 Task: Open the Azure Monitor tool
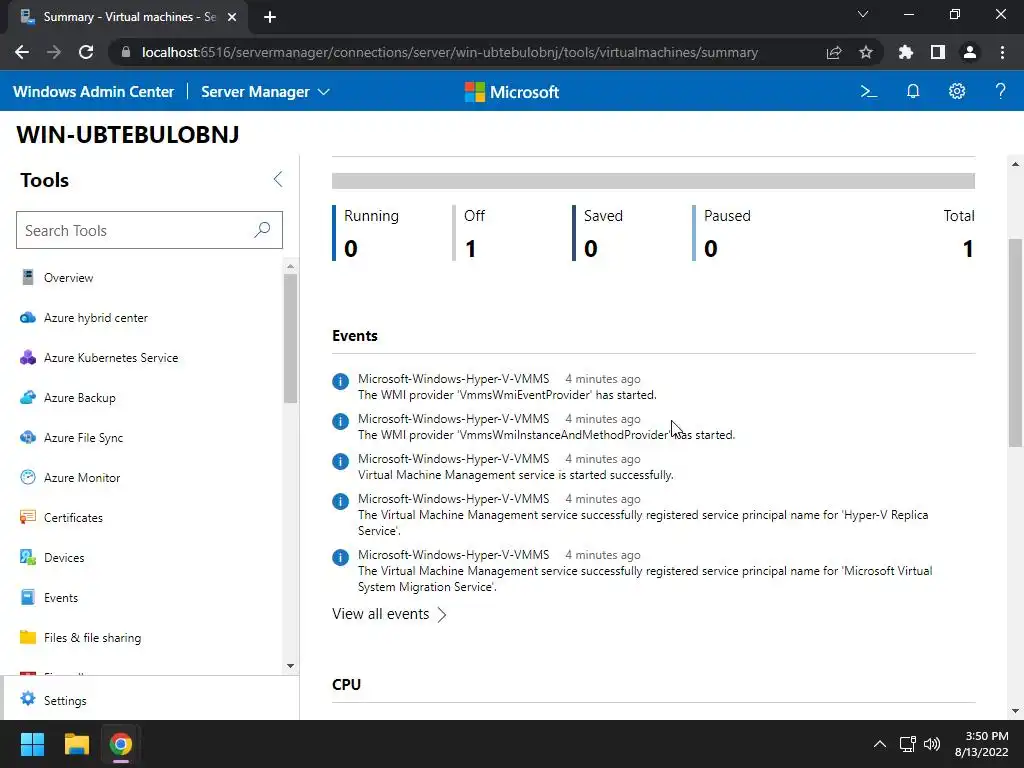[82, 478]
